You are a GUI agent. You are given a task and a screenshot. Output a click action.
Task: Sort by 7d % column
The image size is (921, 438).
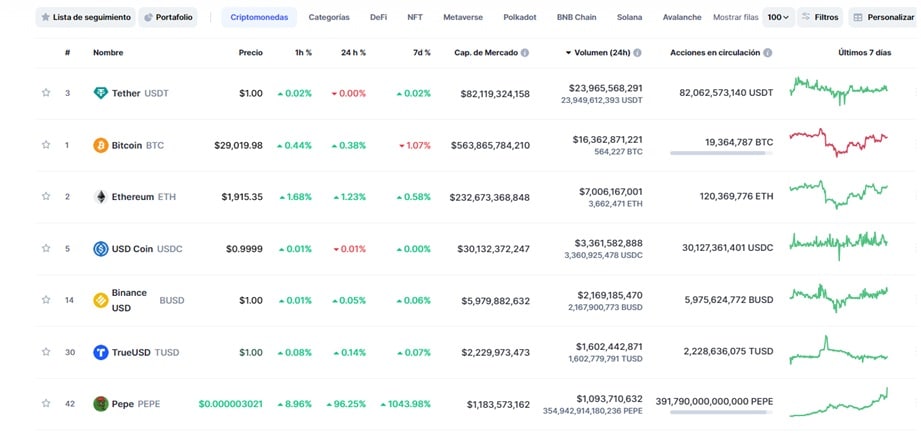(x=422, y=53)
